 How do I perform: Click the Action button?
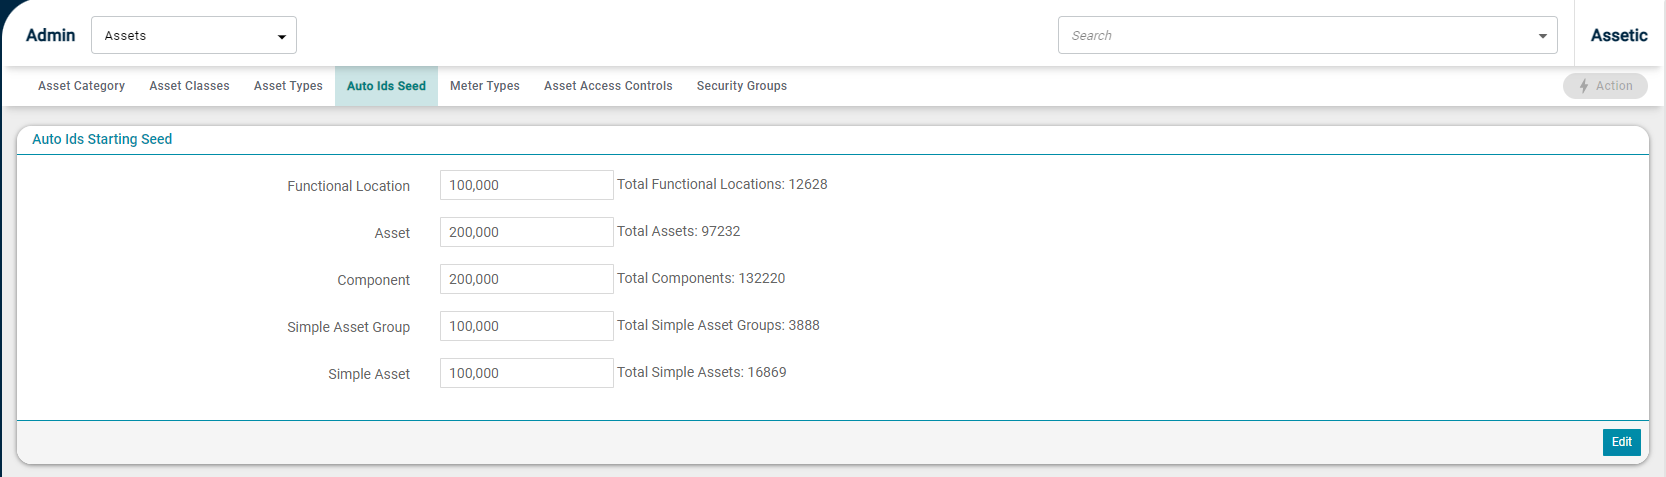click(x=1605, y=86)
